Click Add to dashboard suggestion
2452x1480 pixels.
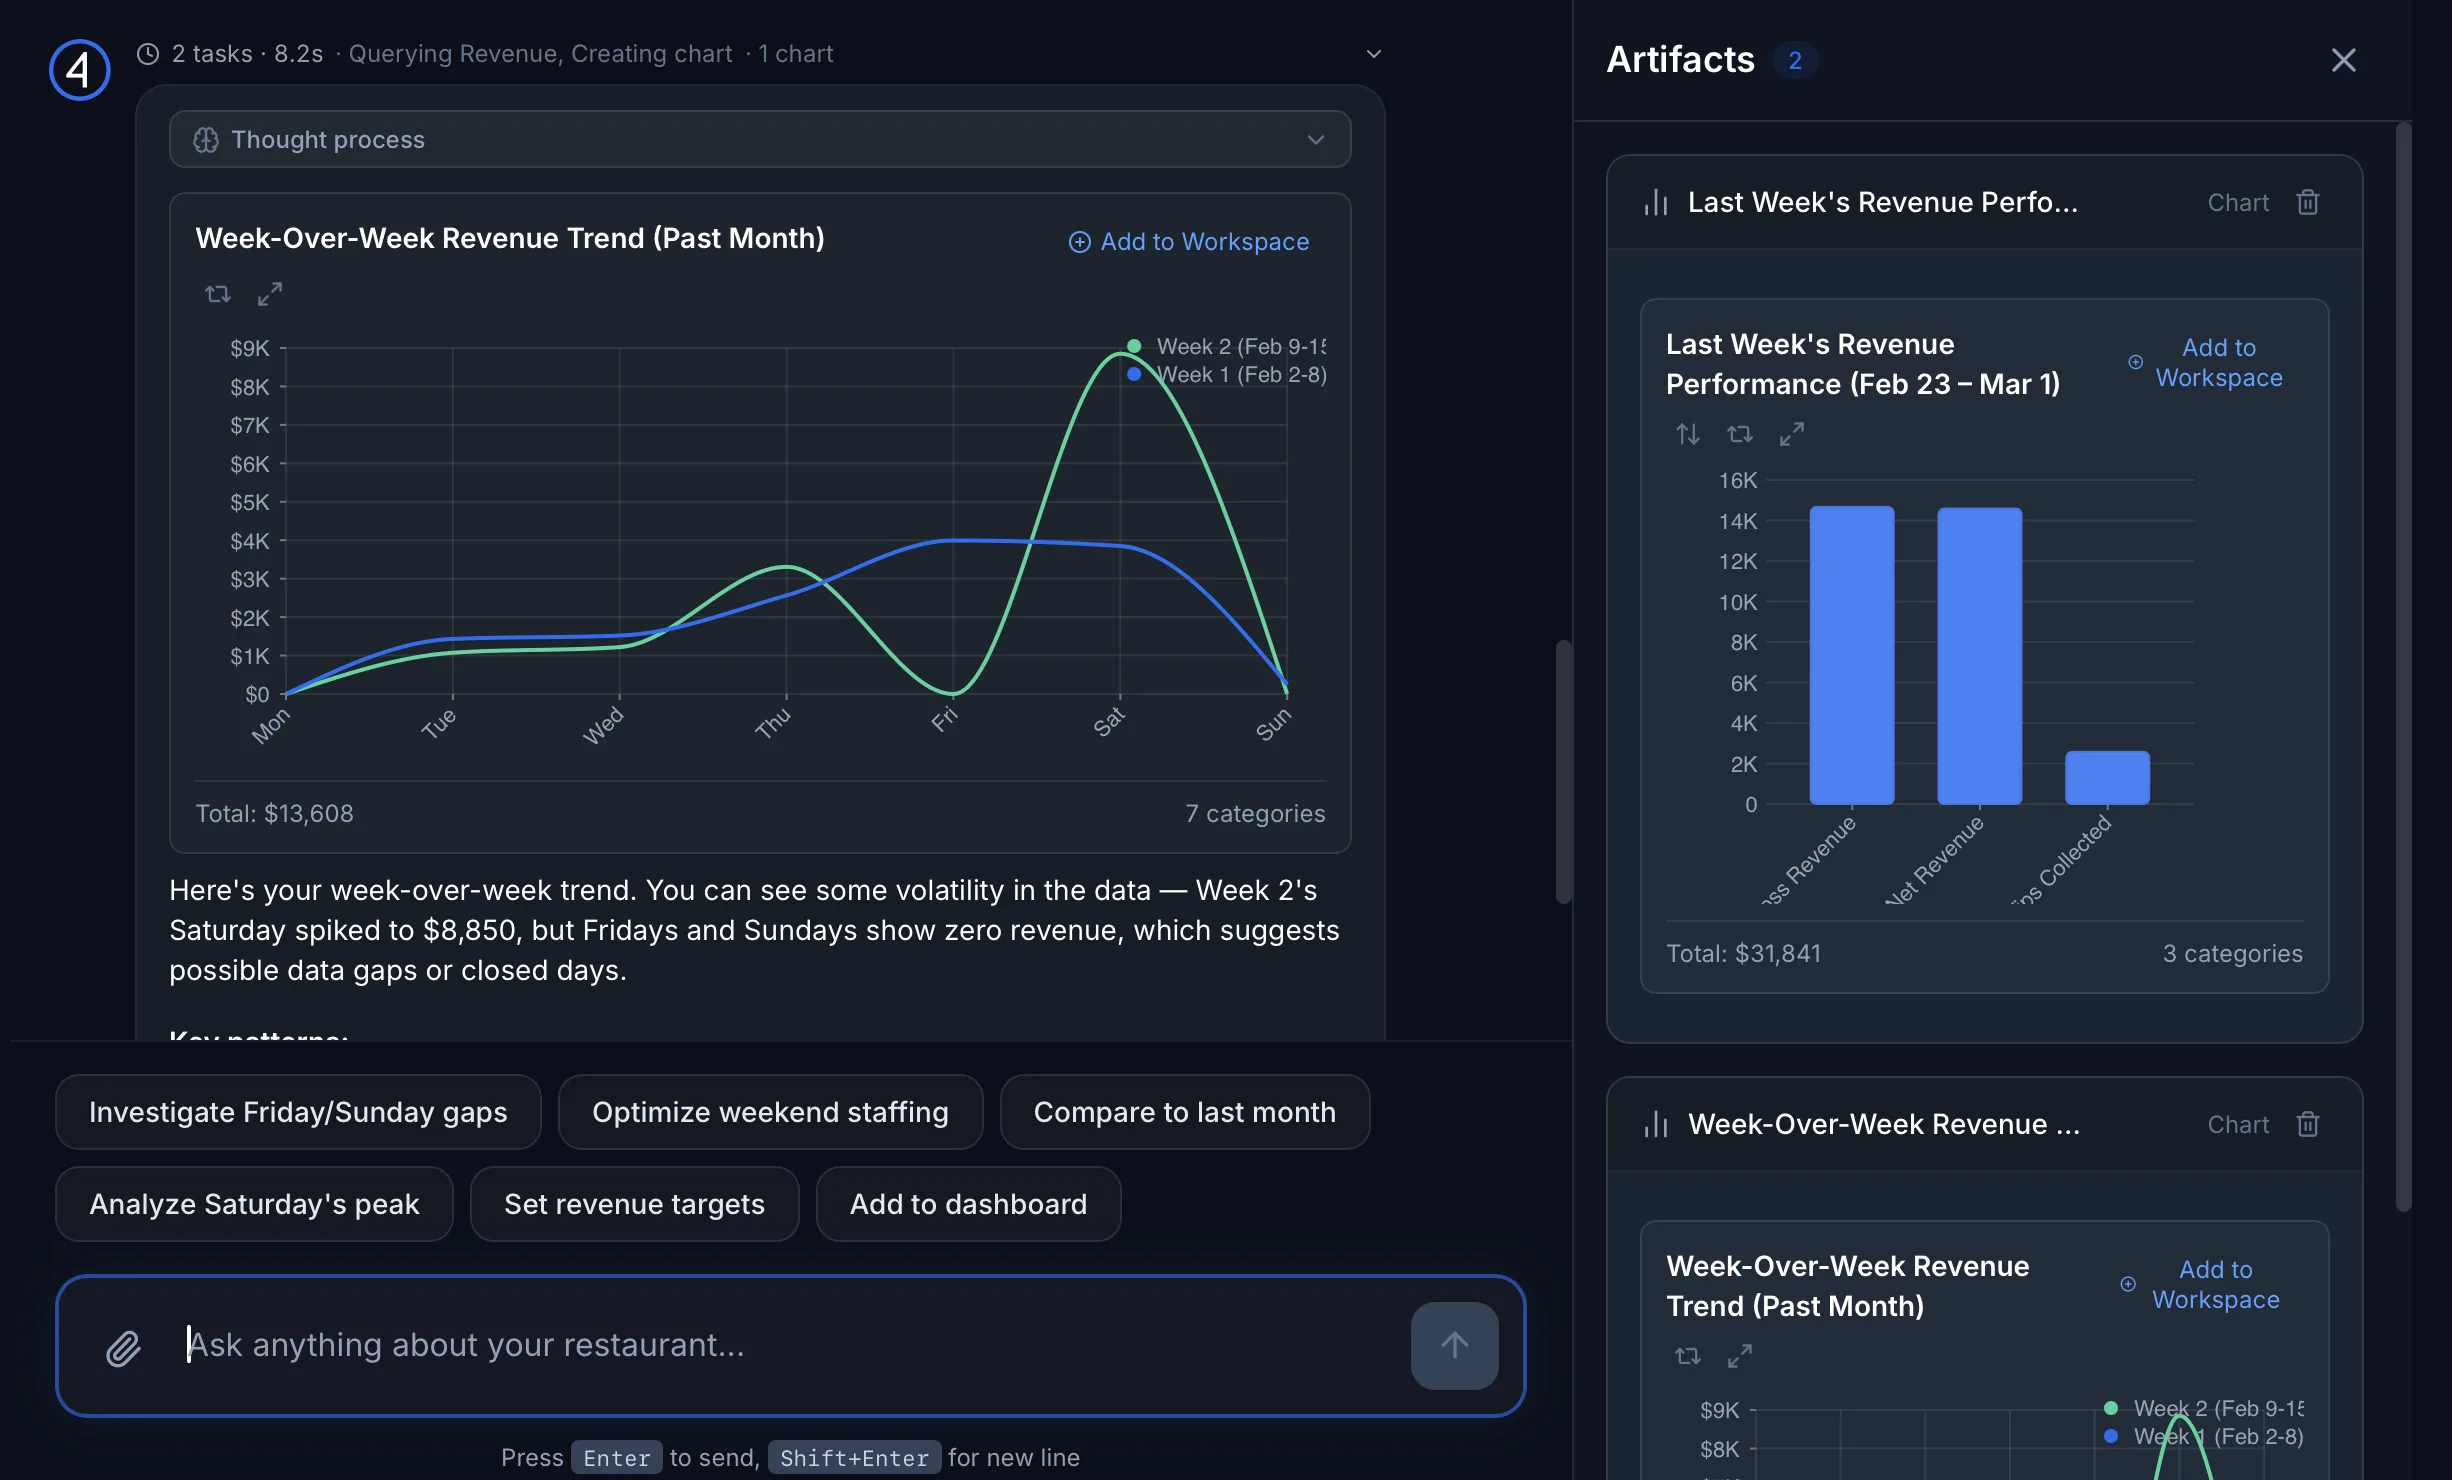968,1204
